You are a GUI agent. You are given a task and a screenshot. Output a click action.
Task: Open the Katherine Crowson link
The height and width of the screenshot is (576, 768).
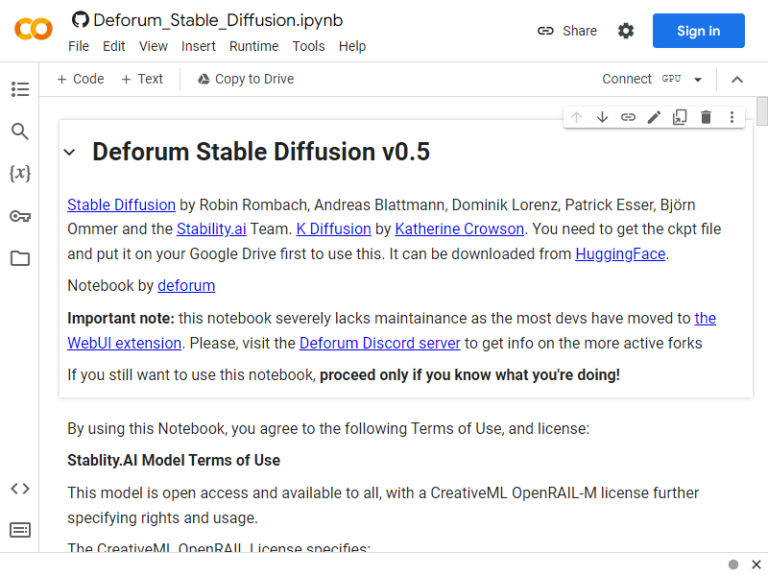coord(459,229)
